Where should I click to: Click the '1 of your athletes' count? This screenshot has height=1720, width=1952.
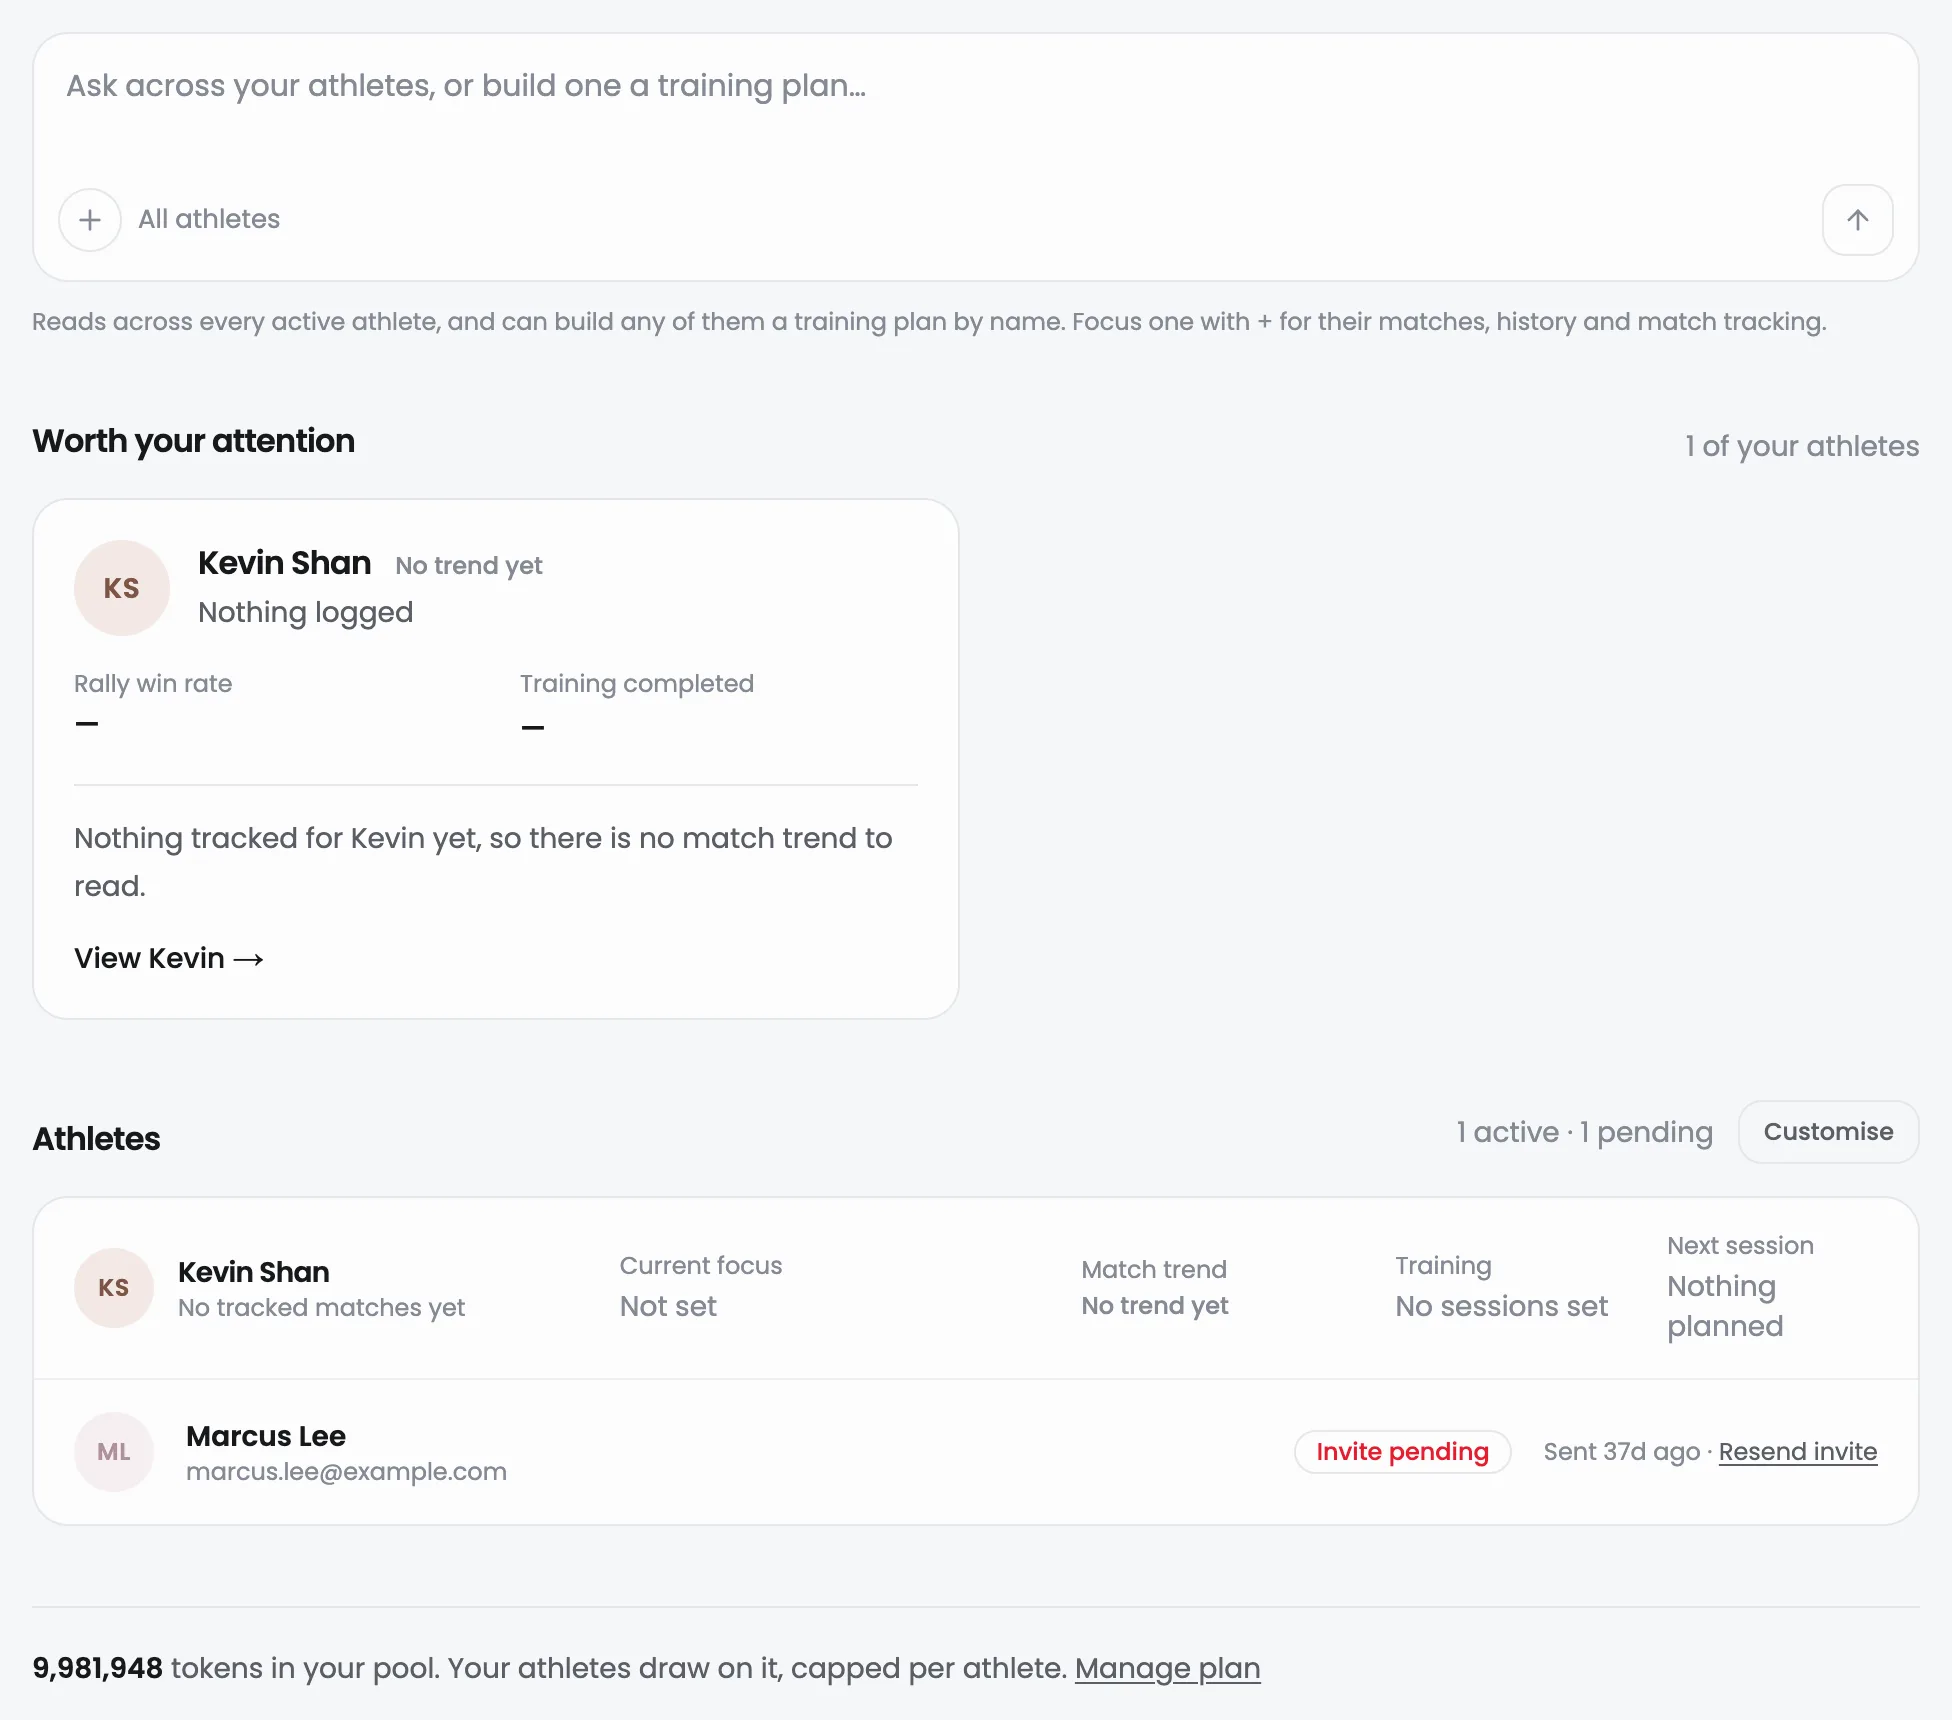[x=1802, y=446]
